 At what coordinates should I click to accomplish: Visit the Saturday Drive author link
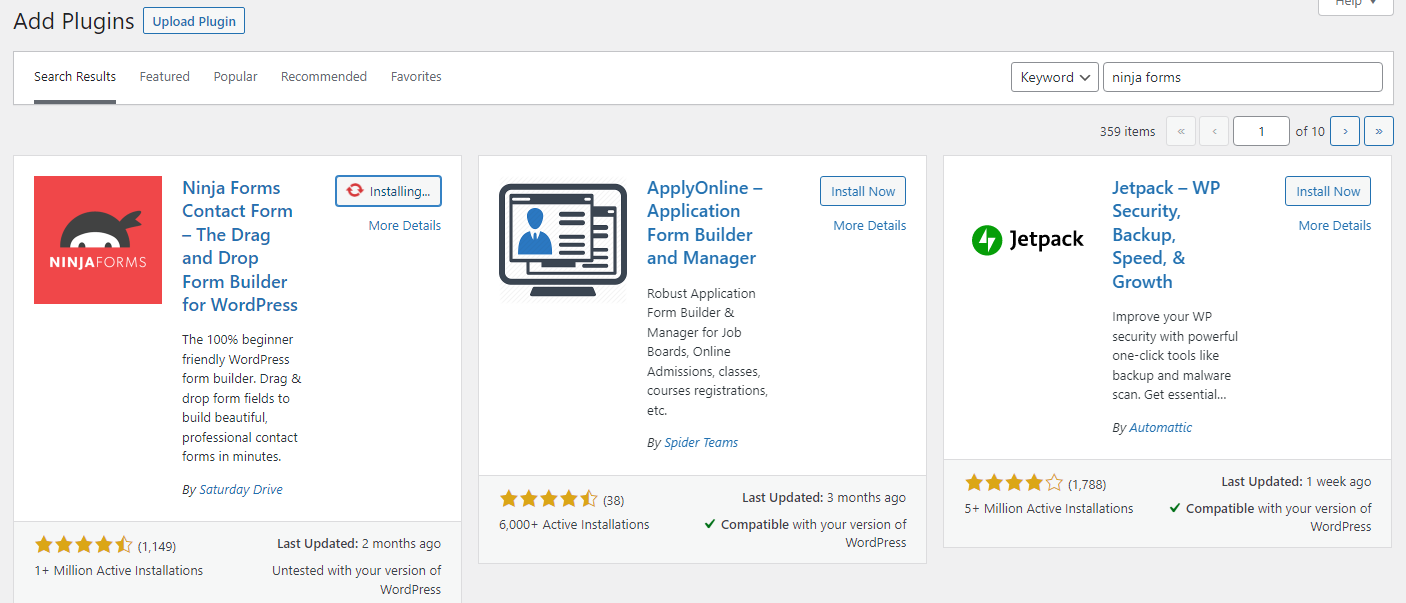coord(241,490)
